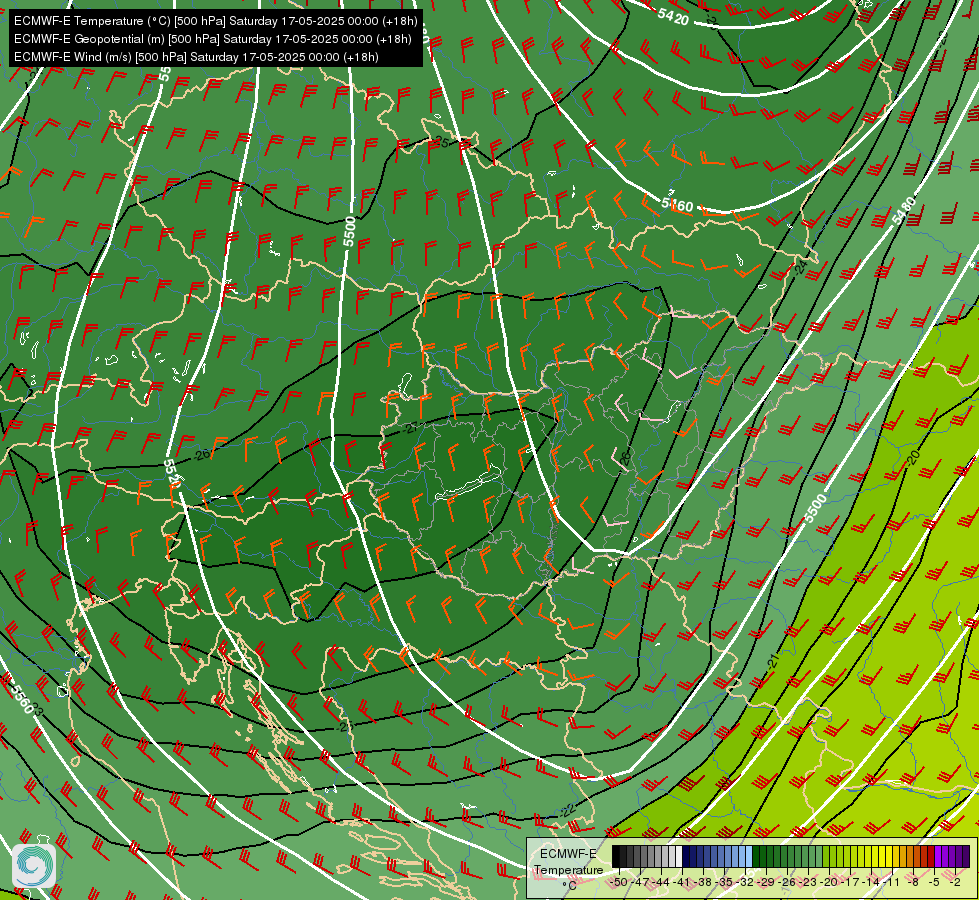Click the -38 legend tick label
This screenshot has height=900, width=979.
703,882
